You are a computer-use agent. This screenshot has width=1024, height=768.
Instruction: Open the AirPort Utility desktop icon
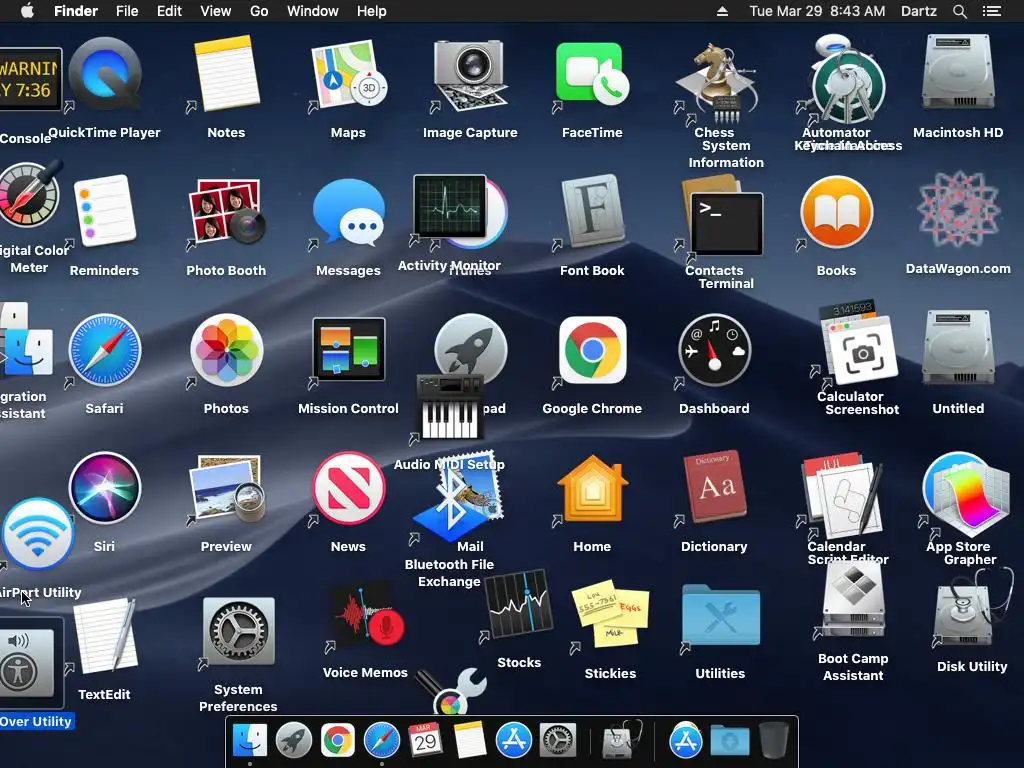[38, 534]
